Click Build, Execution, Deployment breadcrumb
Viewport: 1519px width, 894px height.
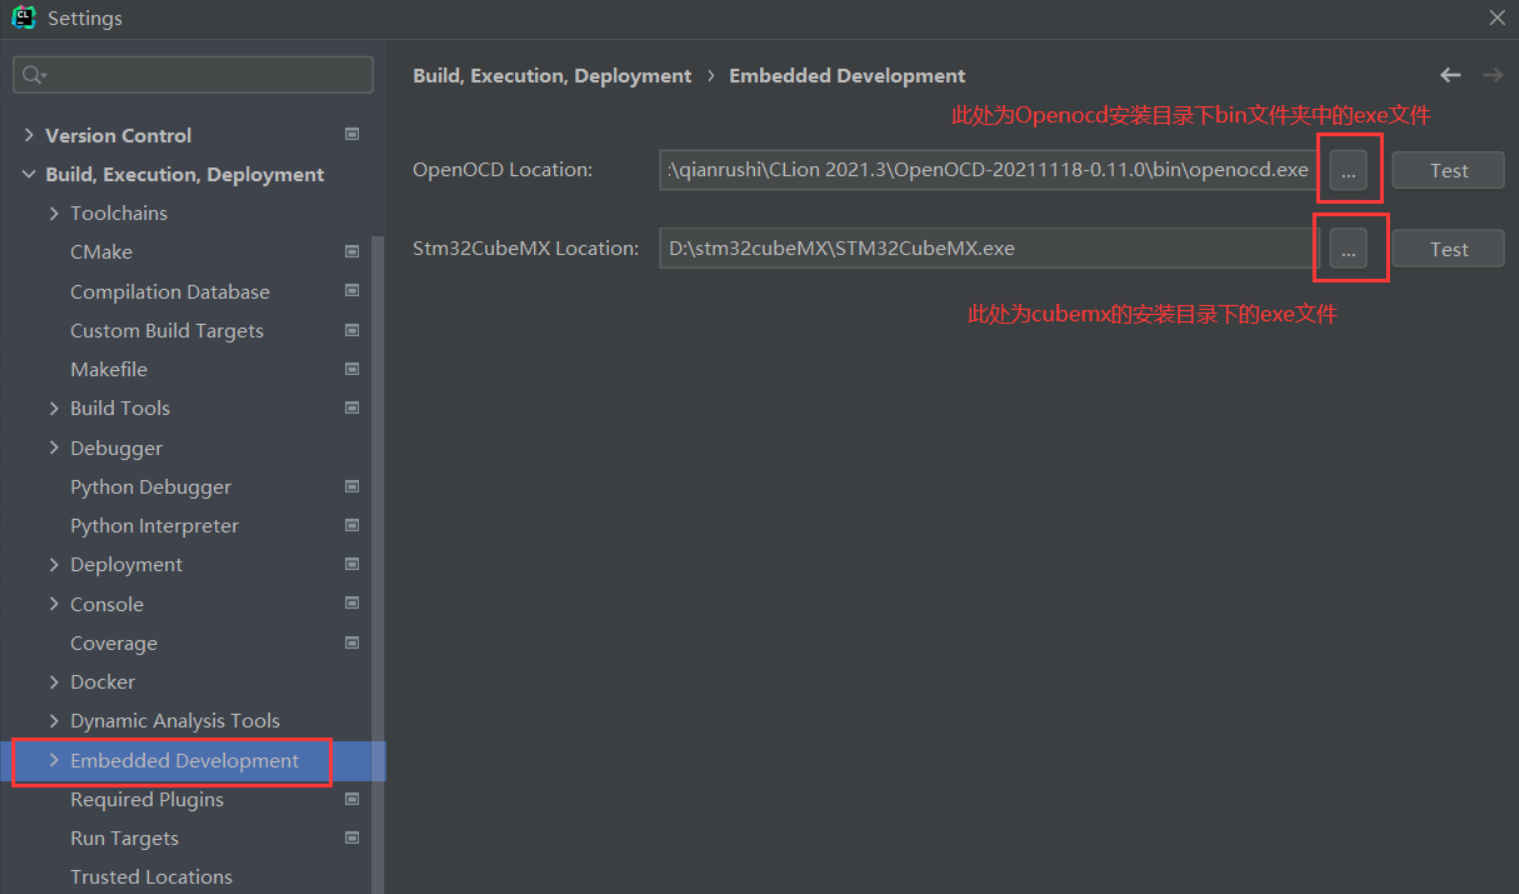click(x=552, y=76)
